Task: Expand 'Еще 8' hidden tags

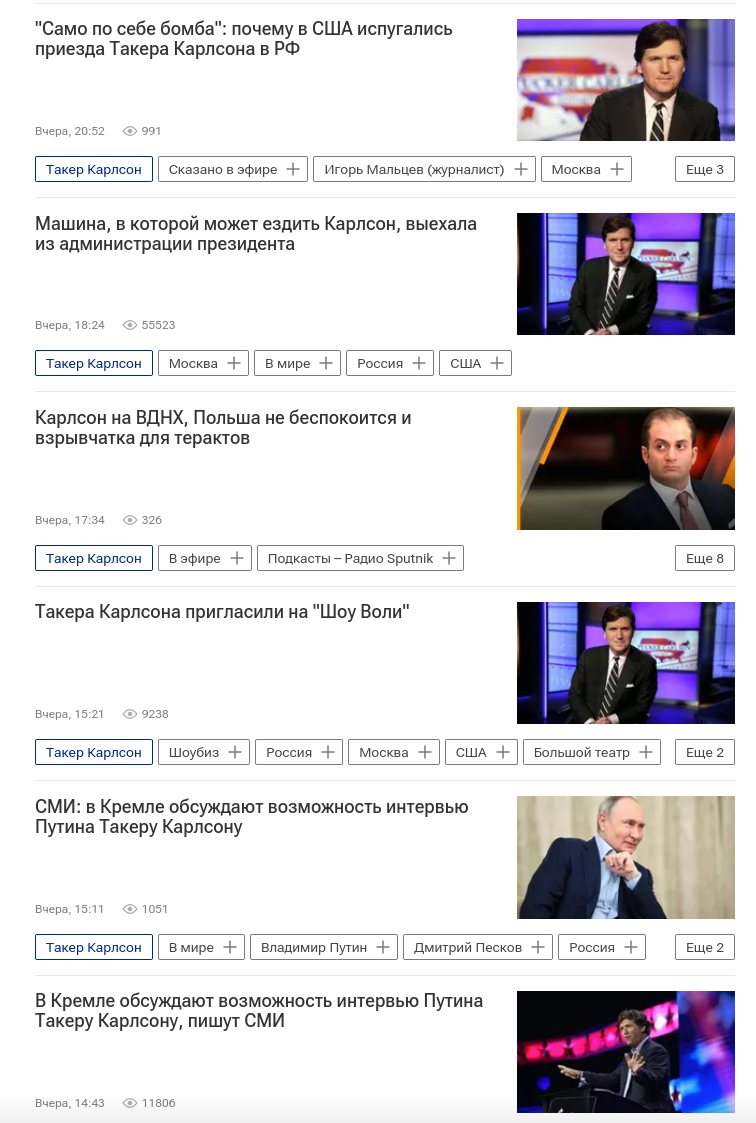Action: click(704, 559)
